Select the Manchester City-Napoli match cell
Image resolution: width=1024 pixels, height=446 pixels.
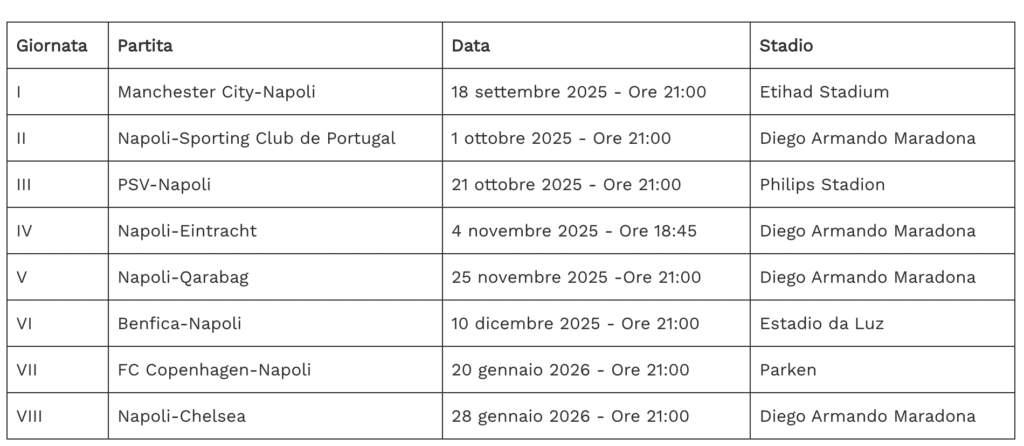[216, 92]
